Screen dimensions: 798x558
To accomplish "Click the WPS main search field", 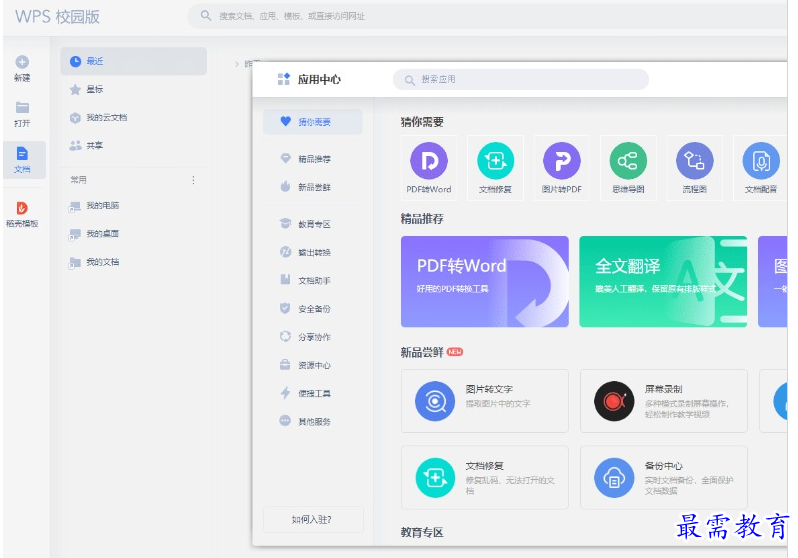I will [488, 16].
